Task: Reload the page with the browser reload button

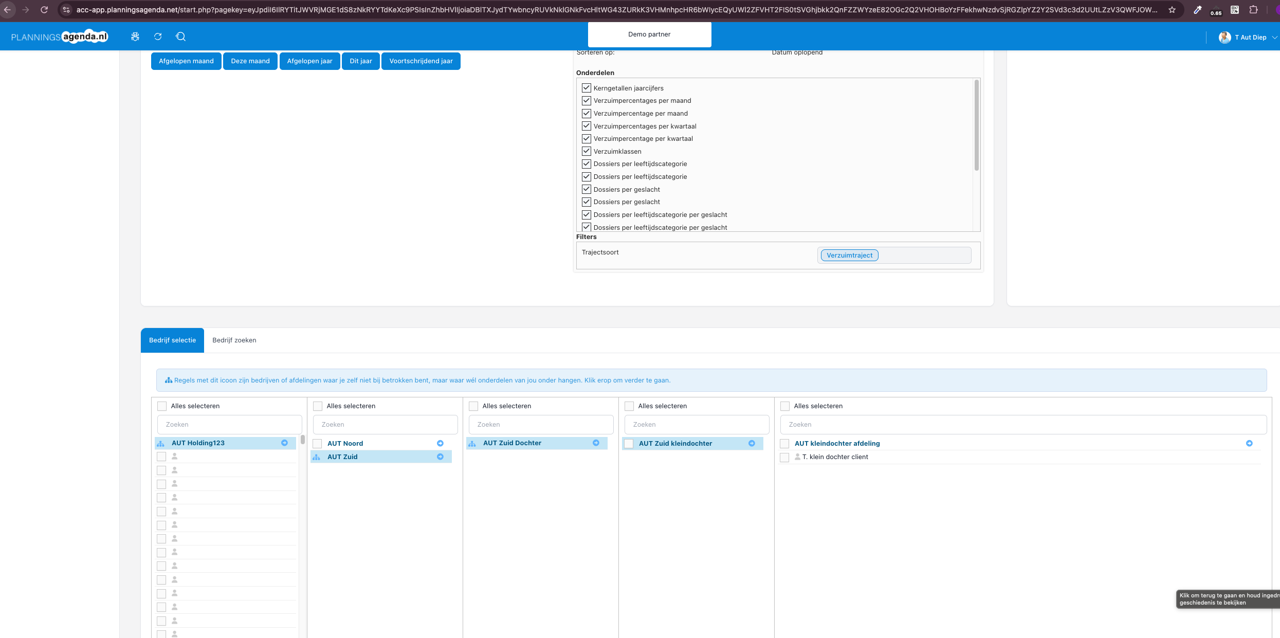Action: (x=44, y=10)
